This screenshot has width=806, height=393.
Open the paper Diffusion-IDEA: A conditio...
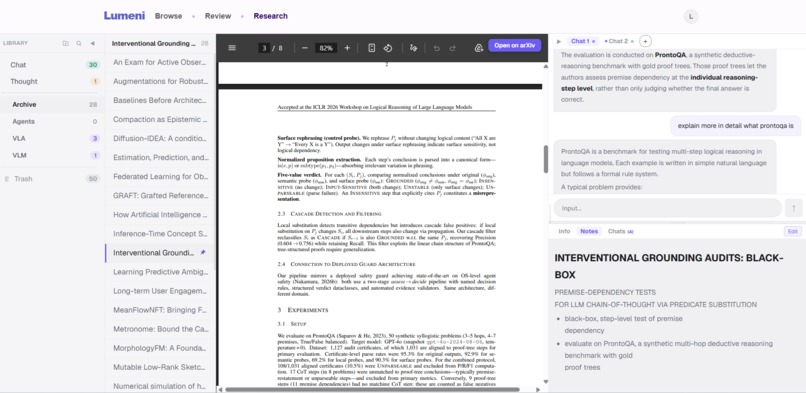160,138
